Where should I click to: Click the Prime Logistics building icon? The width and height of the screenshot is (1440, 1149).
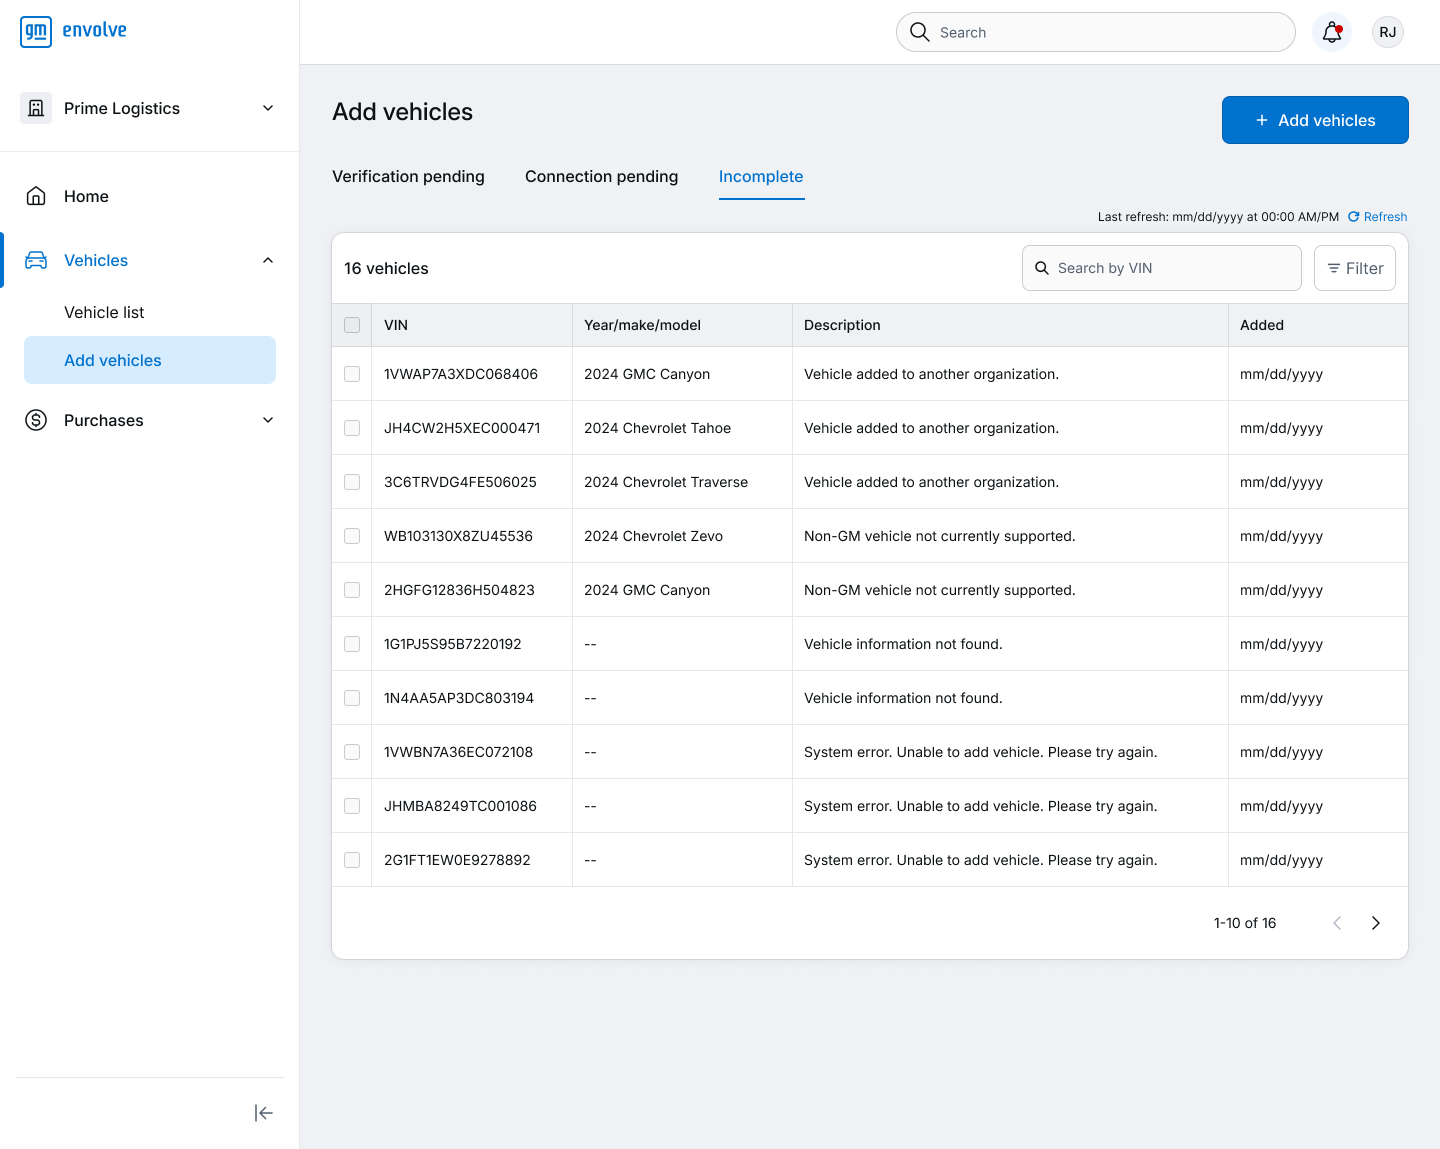[x=36, y=108]
